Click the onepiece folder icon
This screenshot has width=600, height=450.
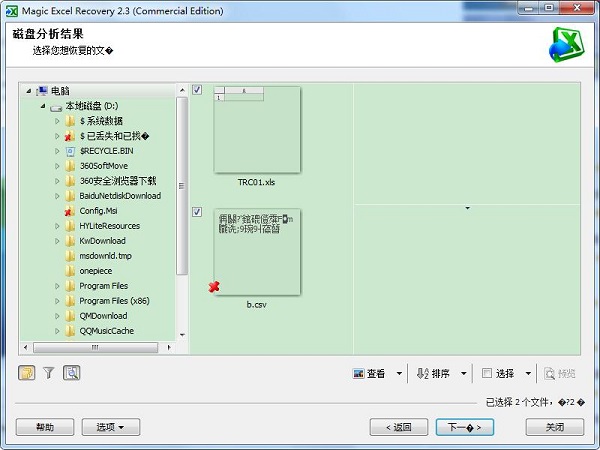pos(70,271)
